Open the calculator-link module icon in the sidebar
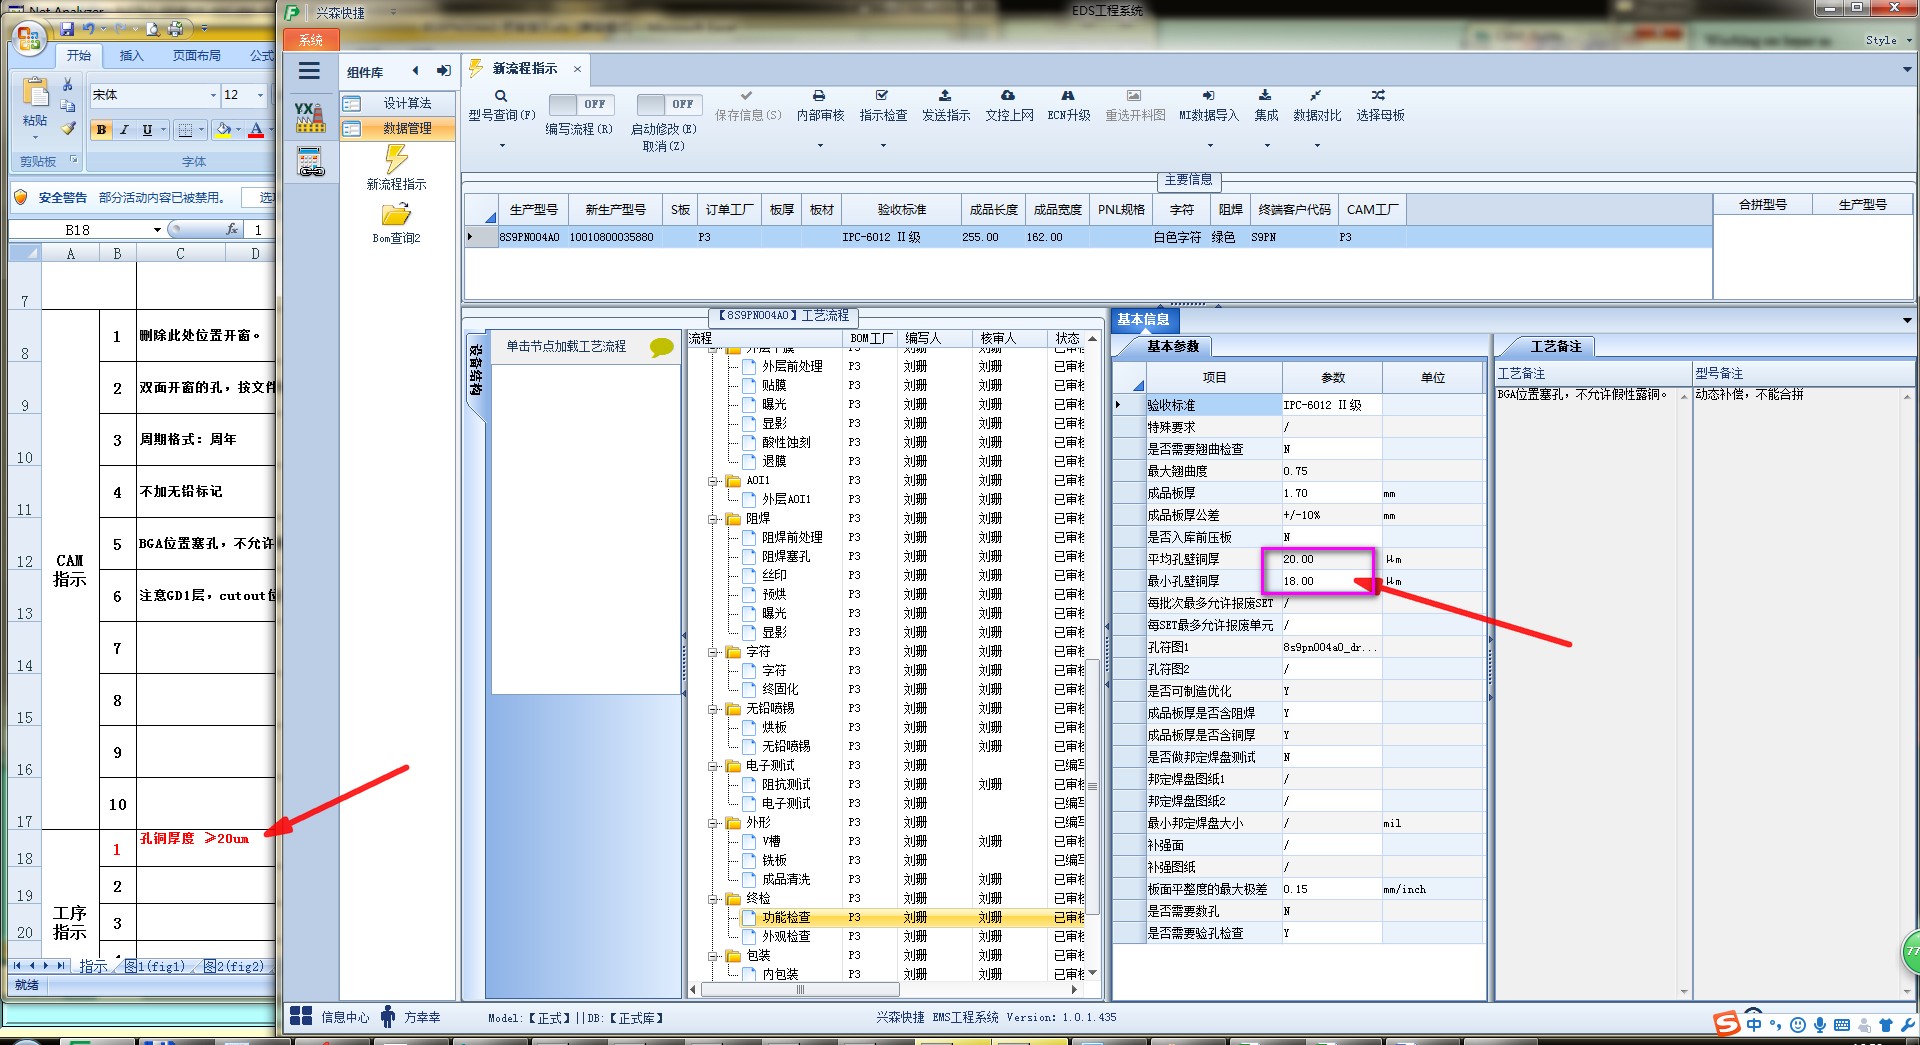1920x1045 pixels. pos(311,162)
